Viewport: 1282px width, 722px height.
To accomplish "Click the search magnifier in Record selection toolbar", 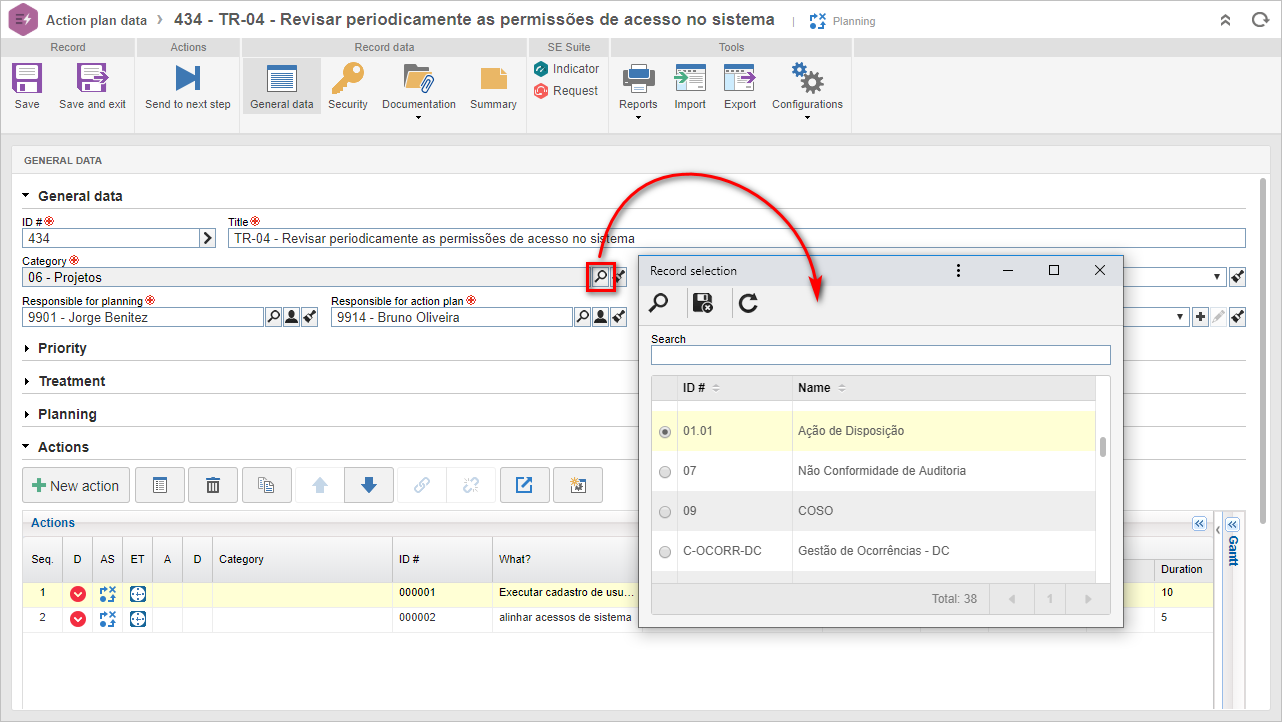I will (x=659, y=303).
